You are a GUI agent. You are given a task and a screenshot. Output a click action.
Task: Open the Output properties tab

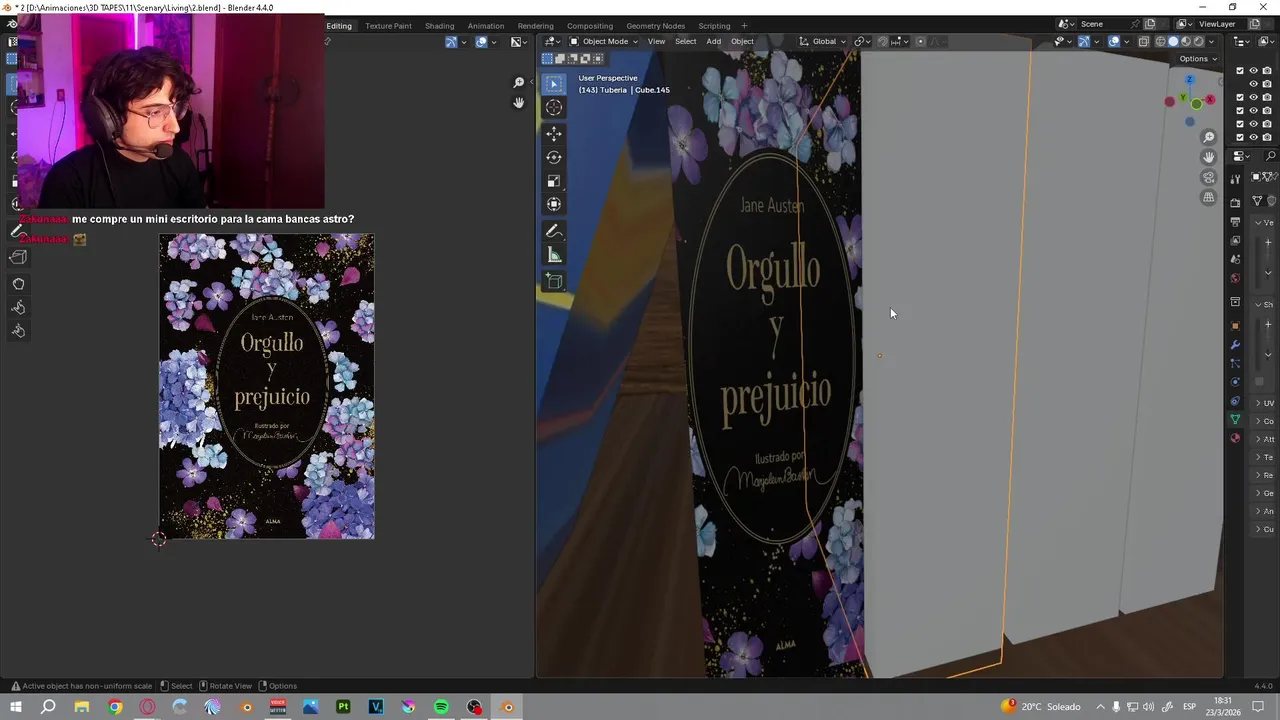tap(1235, 221)
